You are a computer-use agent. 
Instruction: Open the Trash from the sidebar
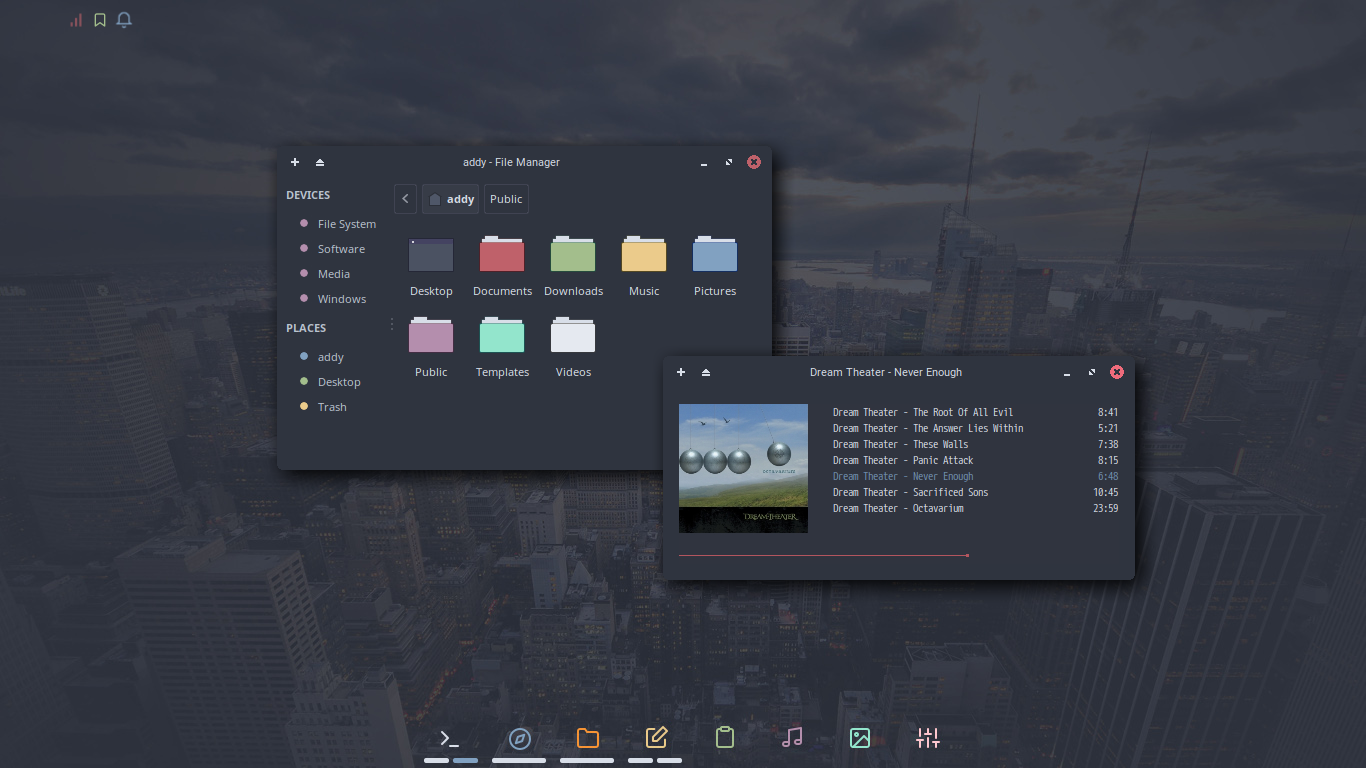coord(331,406)
